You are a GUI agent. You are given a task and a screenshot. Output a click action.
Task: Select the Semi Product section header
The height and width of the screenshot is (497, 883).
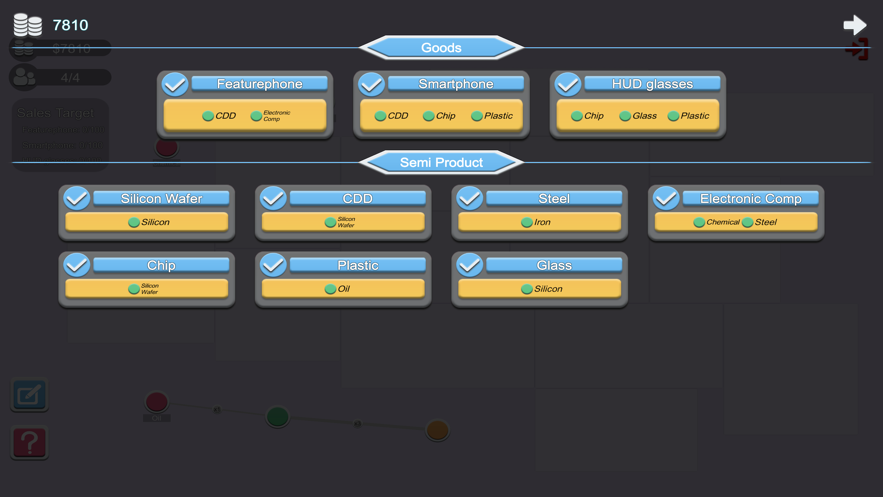tap(441, 162)
